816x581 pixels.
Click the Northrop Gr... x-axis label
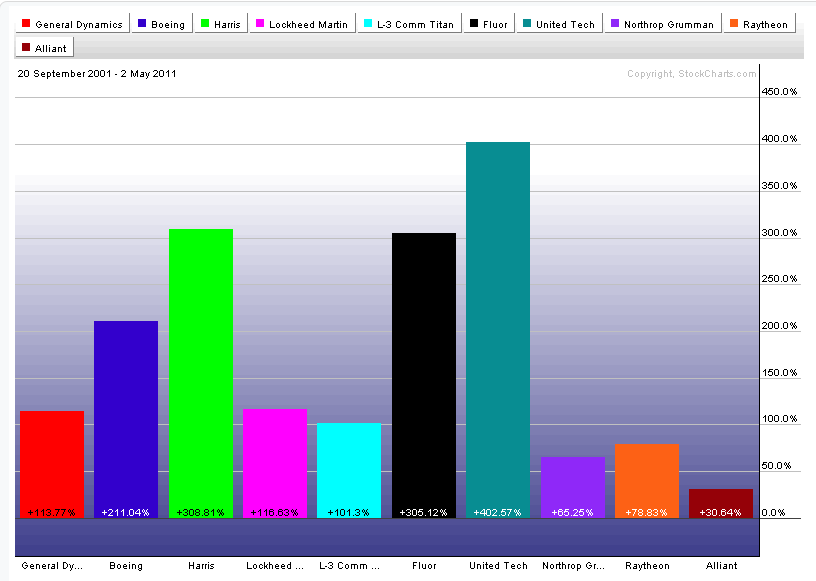click(573, 566)
